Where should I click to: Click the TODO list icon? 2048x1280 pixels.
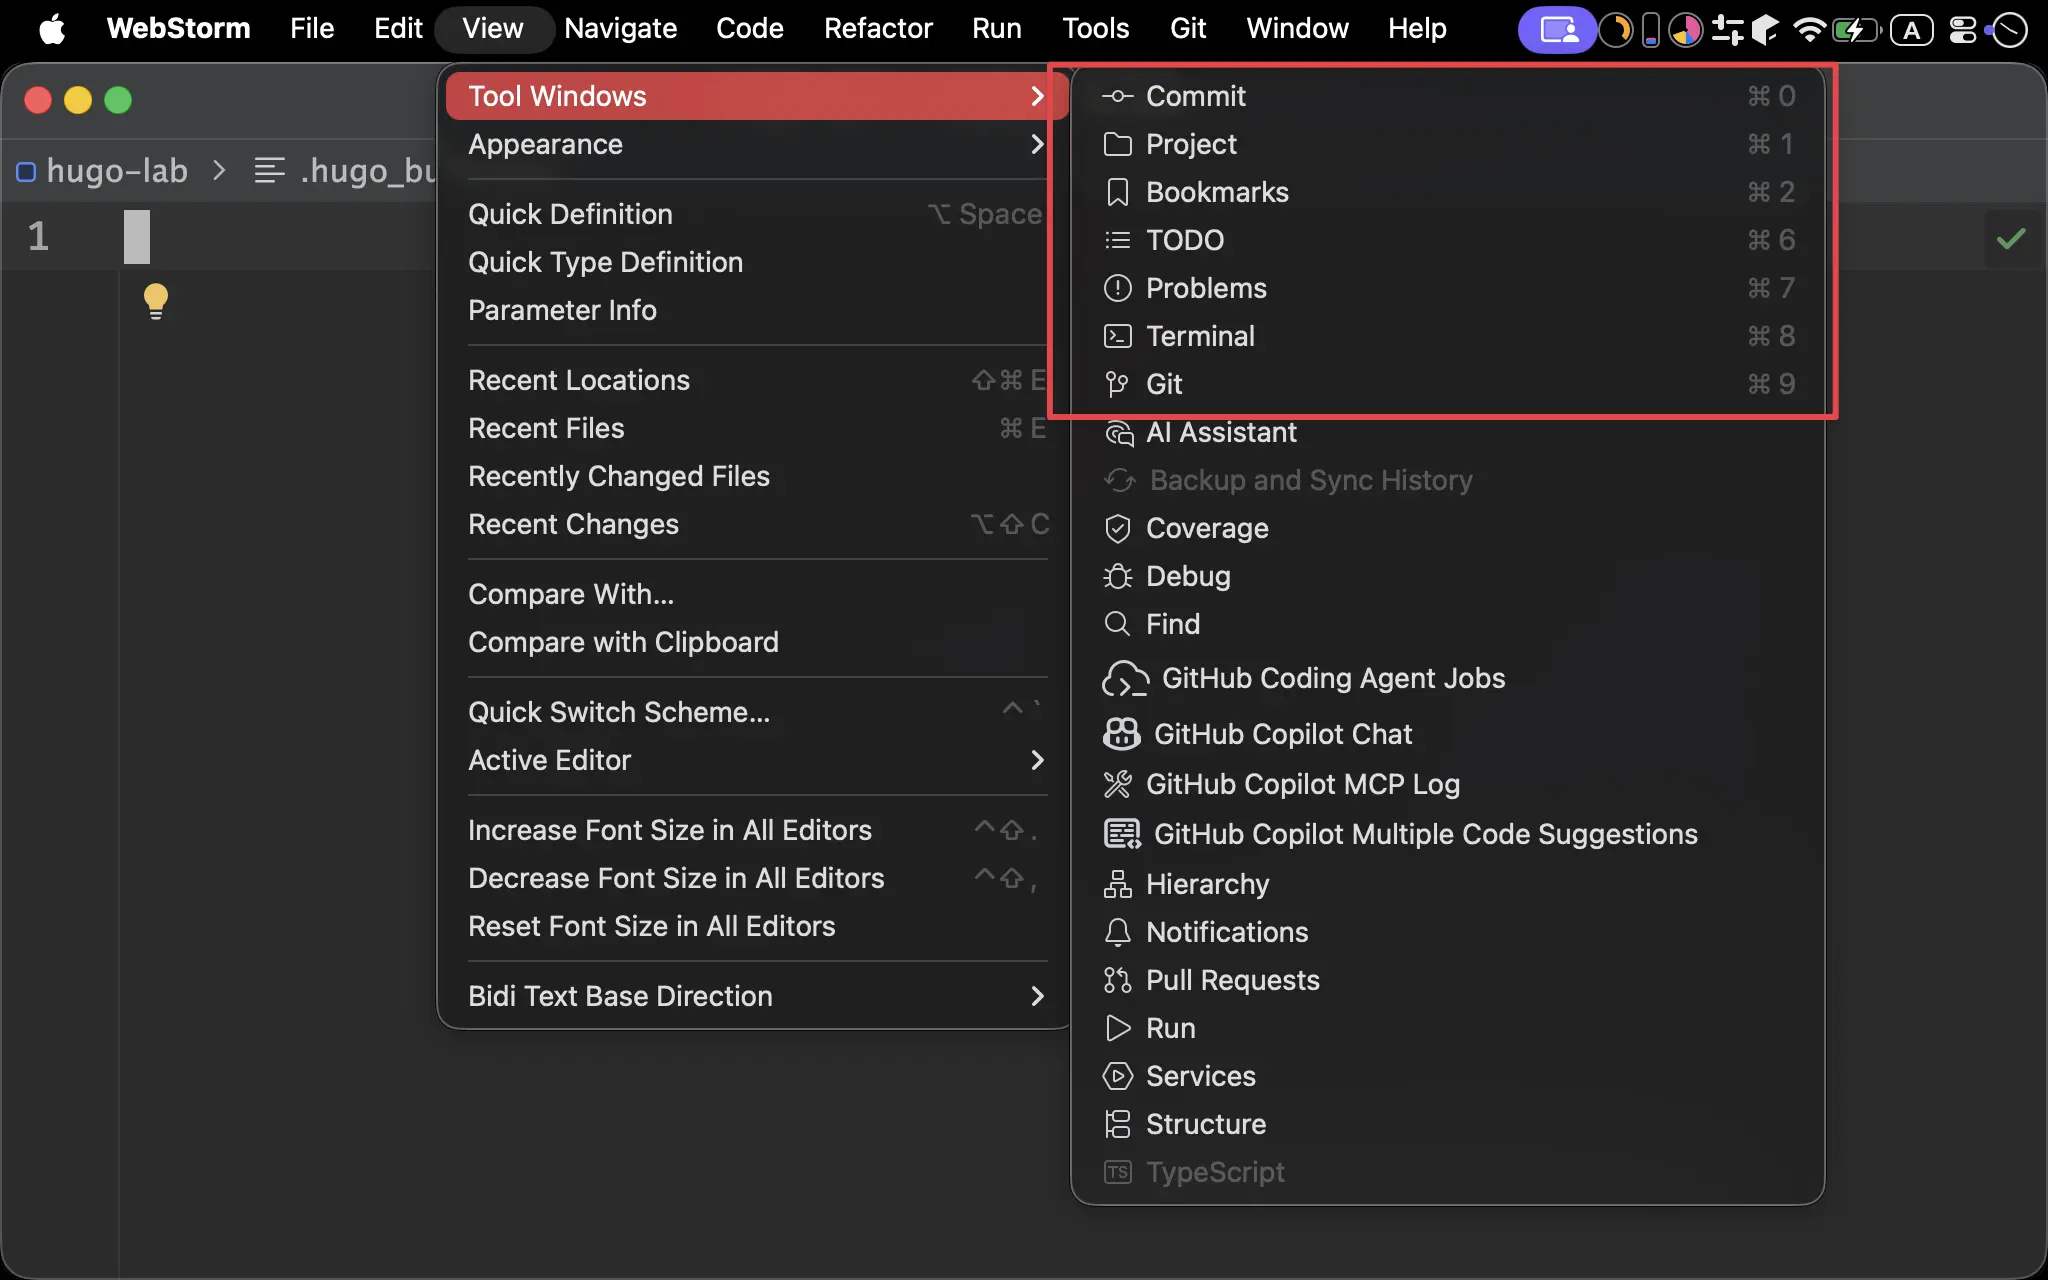point(1117,240)
